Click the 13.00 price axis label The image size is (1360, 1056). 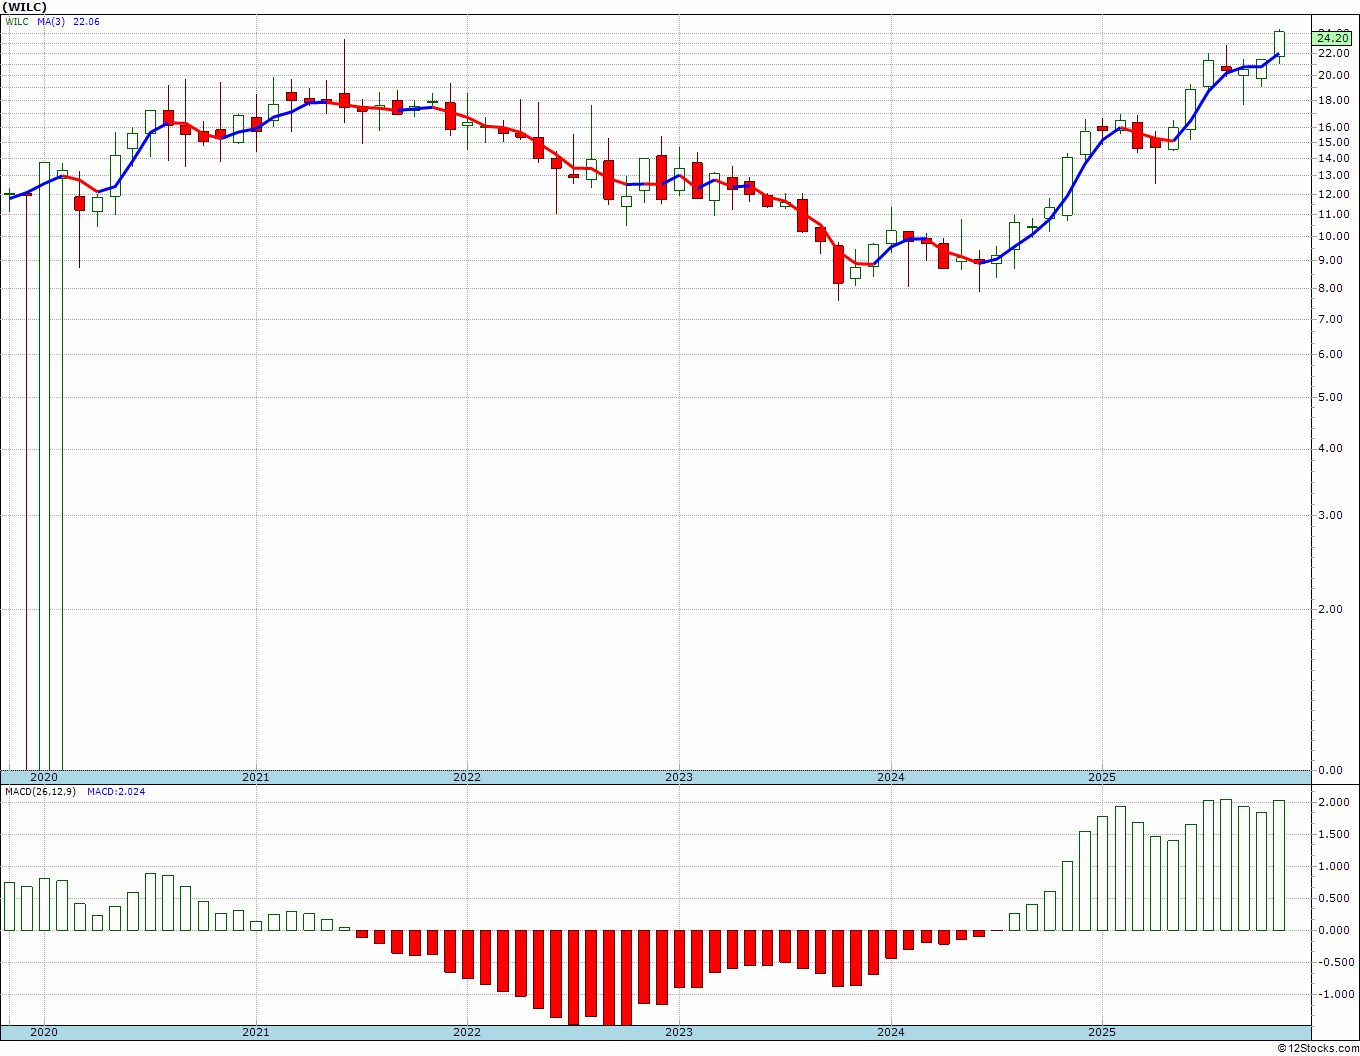tap(1334, 175)
